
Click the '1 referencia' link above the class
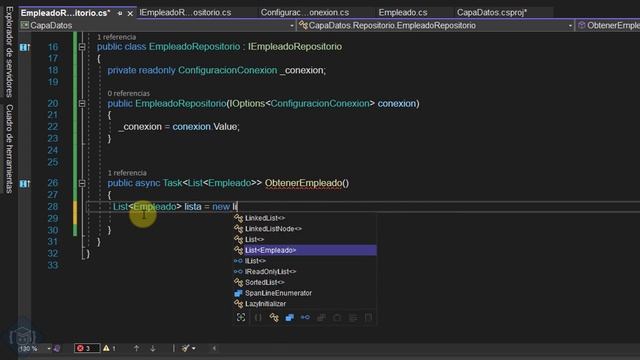point(117,37)
